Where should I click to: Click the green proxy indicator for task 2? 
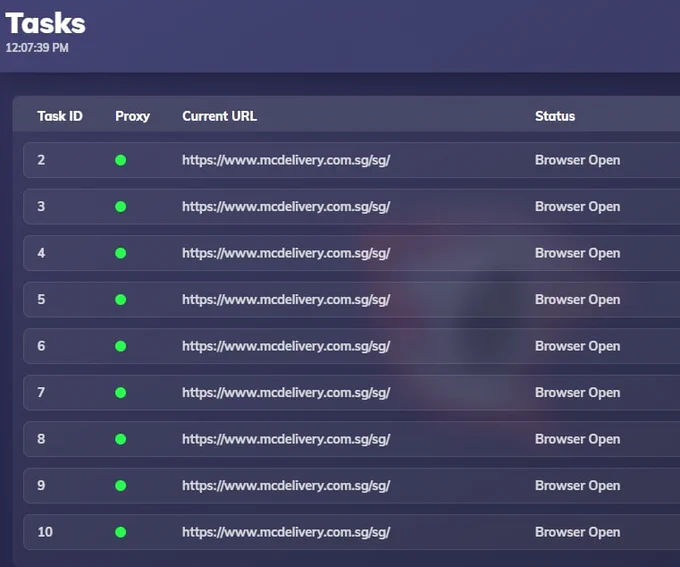point(121,160)
